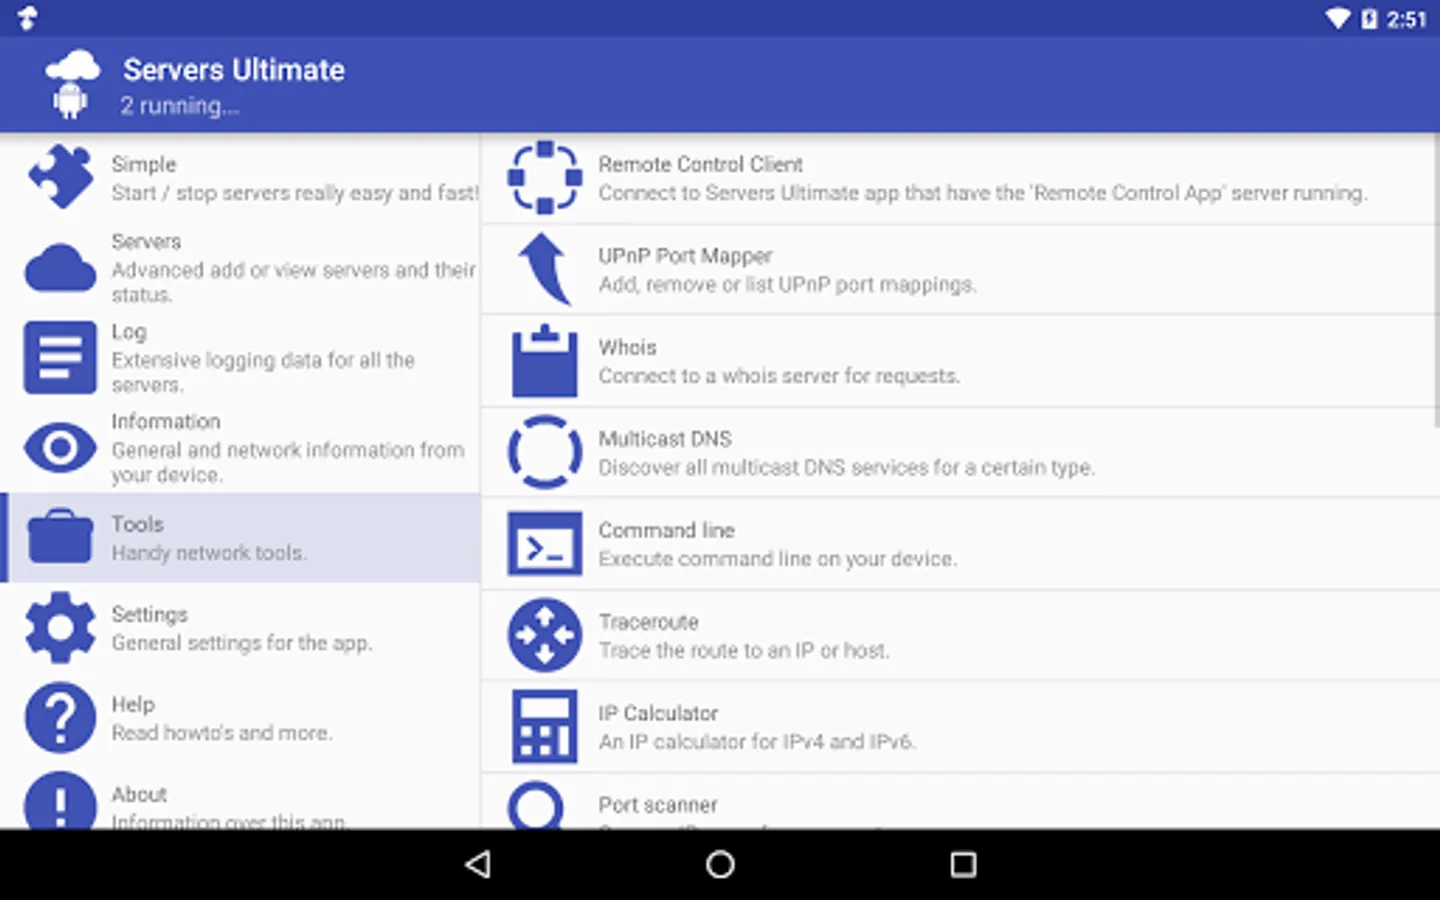Open the Help menu label
1440x900 pixels.
pyautogui.click(x=133, y=704)
